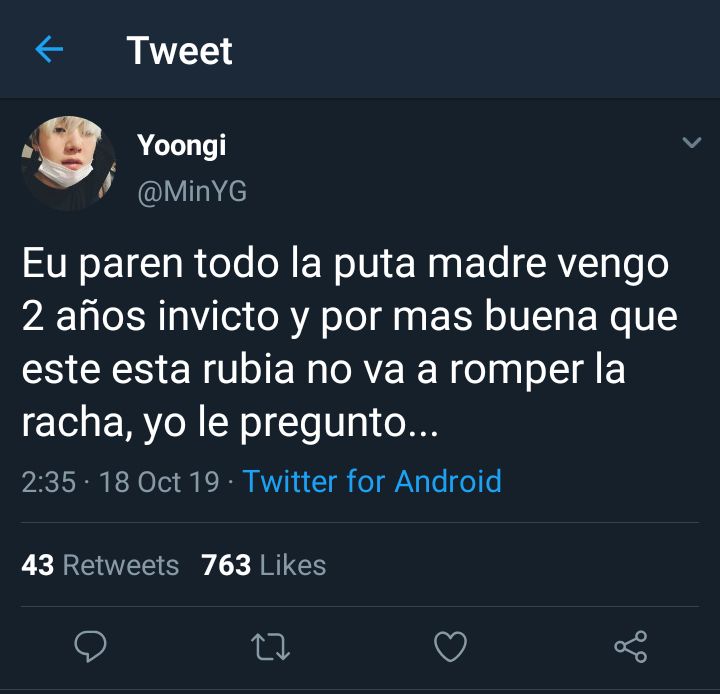Retweet using the looping arrows icon
The height and width of the screenshot is (694, 720).
tap(270, 647)
